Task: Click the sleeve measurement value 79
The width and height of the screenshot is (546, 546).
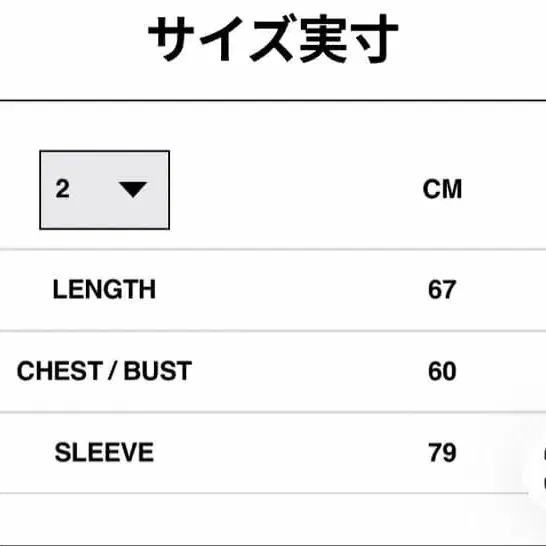Action: pyautogui.click(x=442, y=452)
